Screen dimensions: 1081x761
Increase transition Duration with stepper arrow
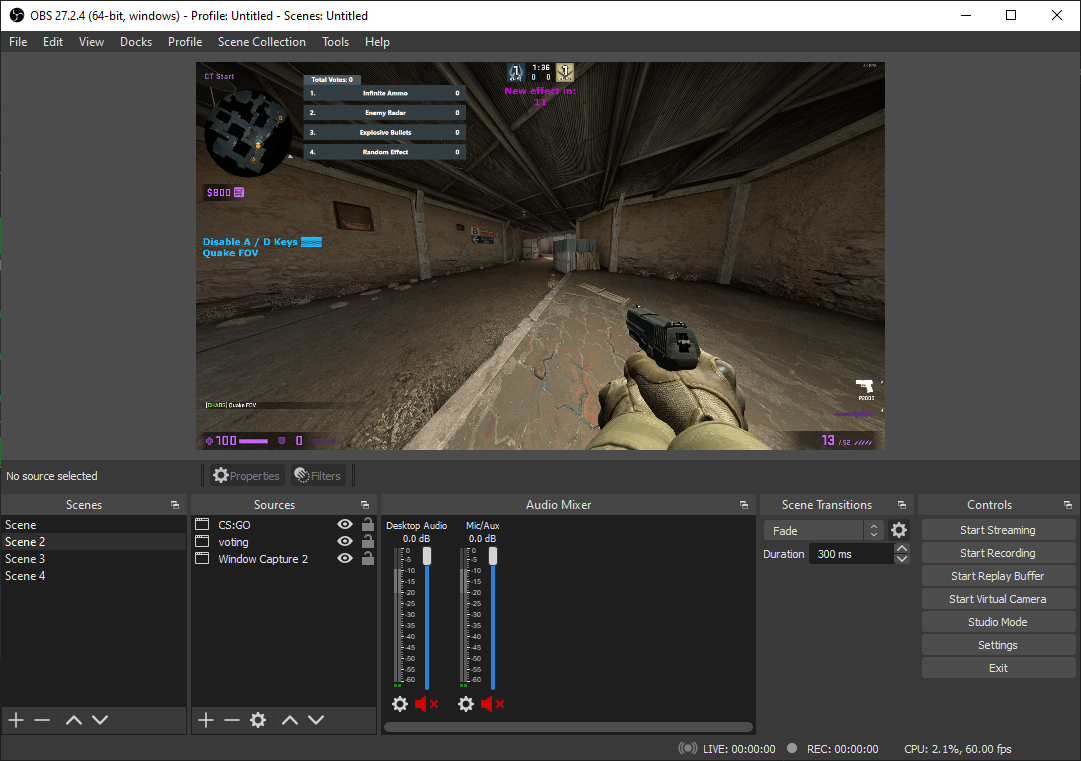point(902,547)
